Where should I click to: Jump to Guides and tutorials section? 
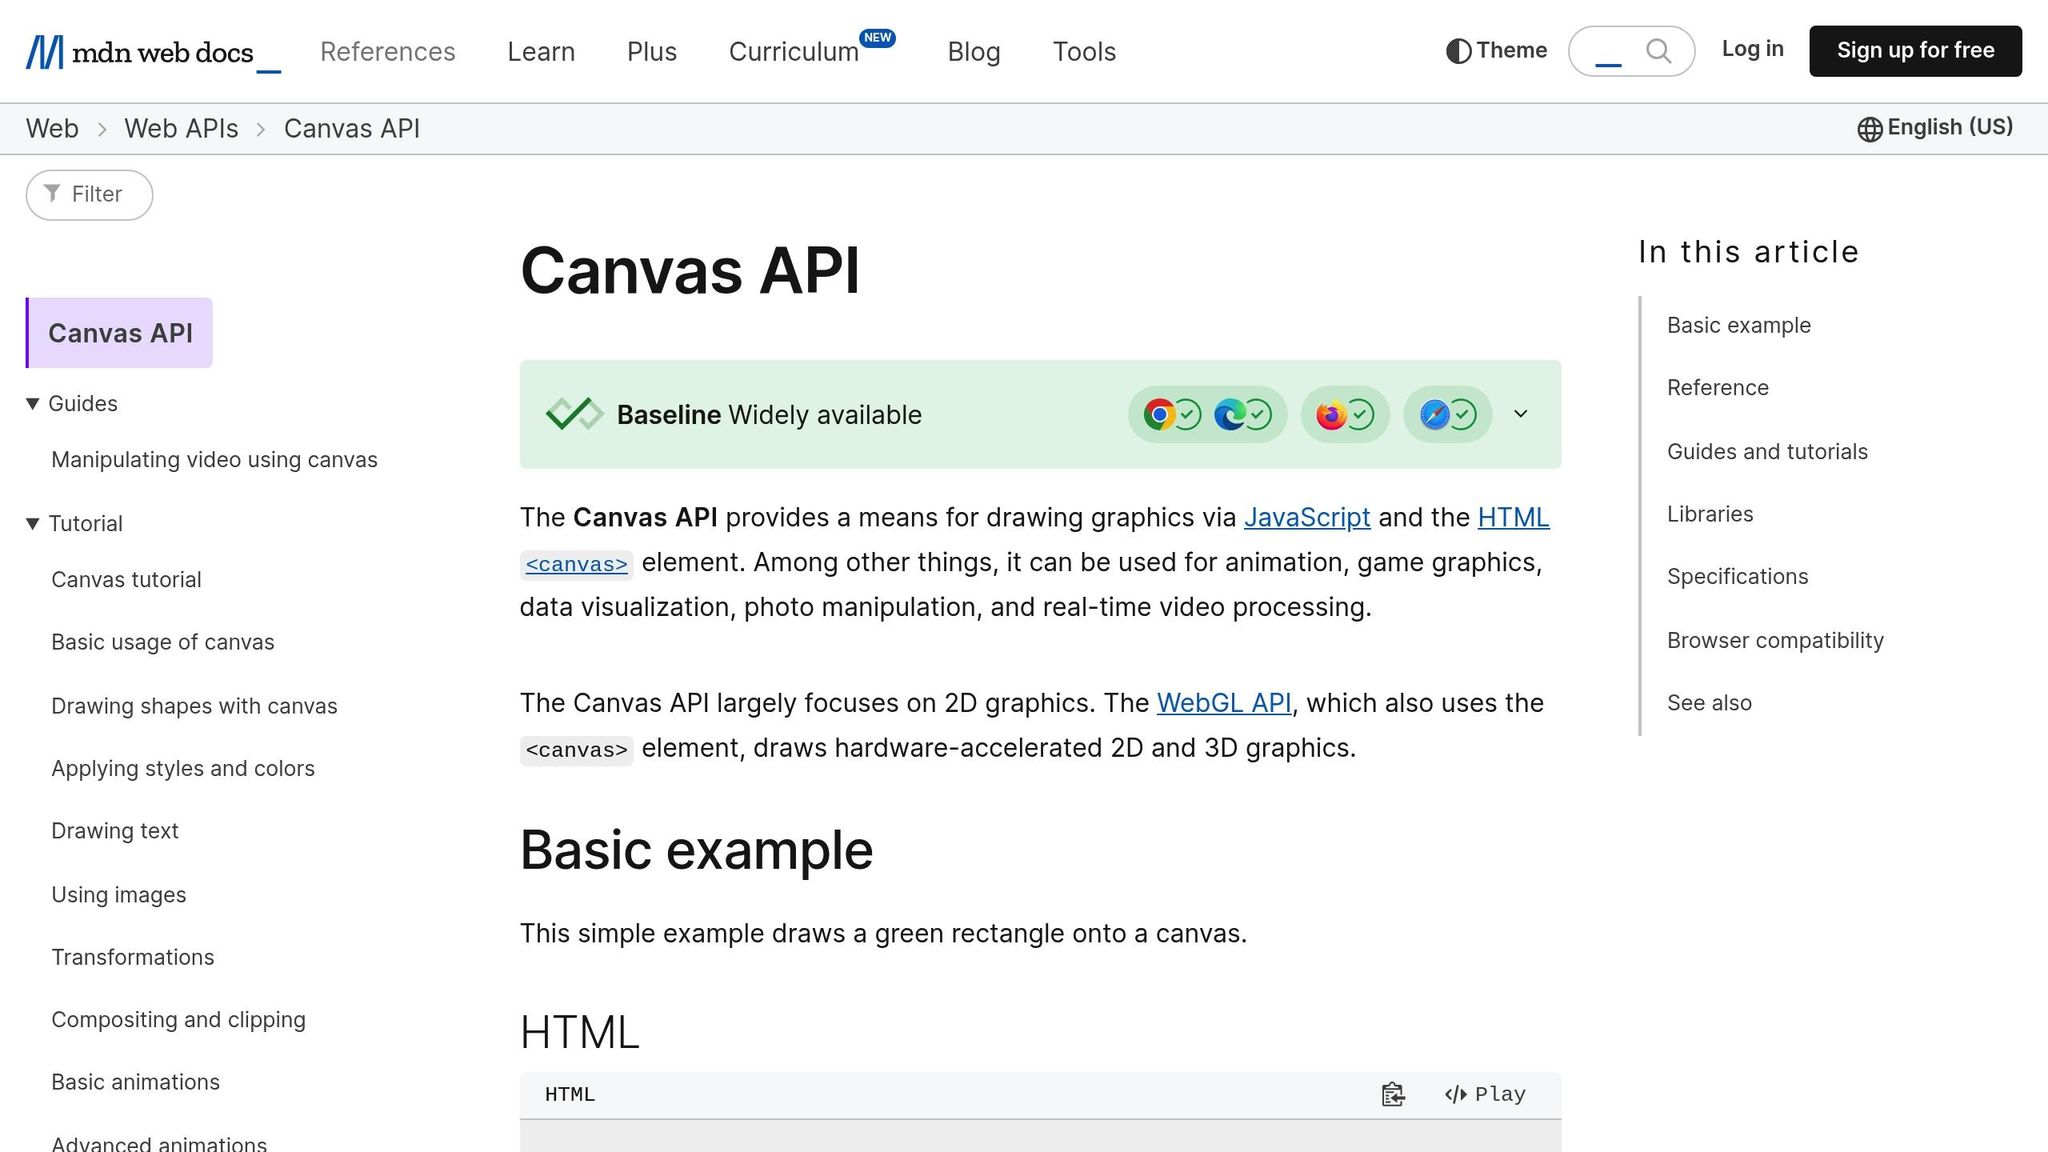coord(1767,452)
